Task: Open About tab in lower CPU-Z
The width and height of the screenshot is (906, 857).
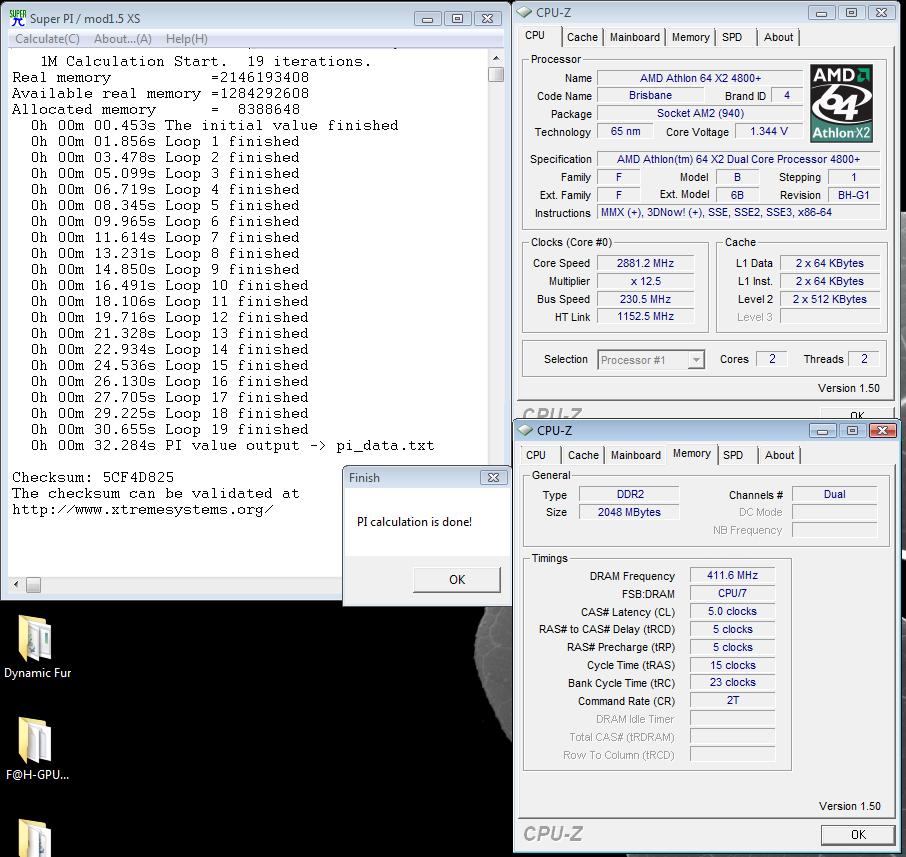Action: click(779, 455)
